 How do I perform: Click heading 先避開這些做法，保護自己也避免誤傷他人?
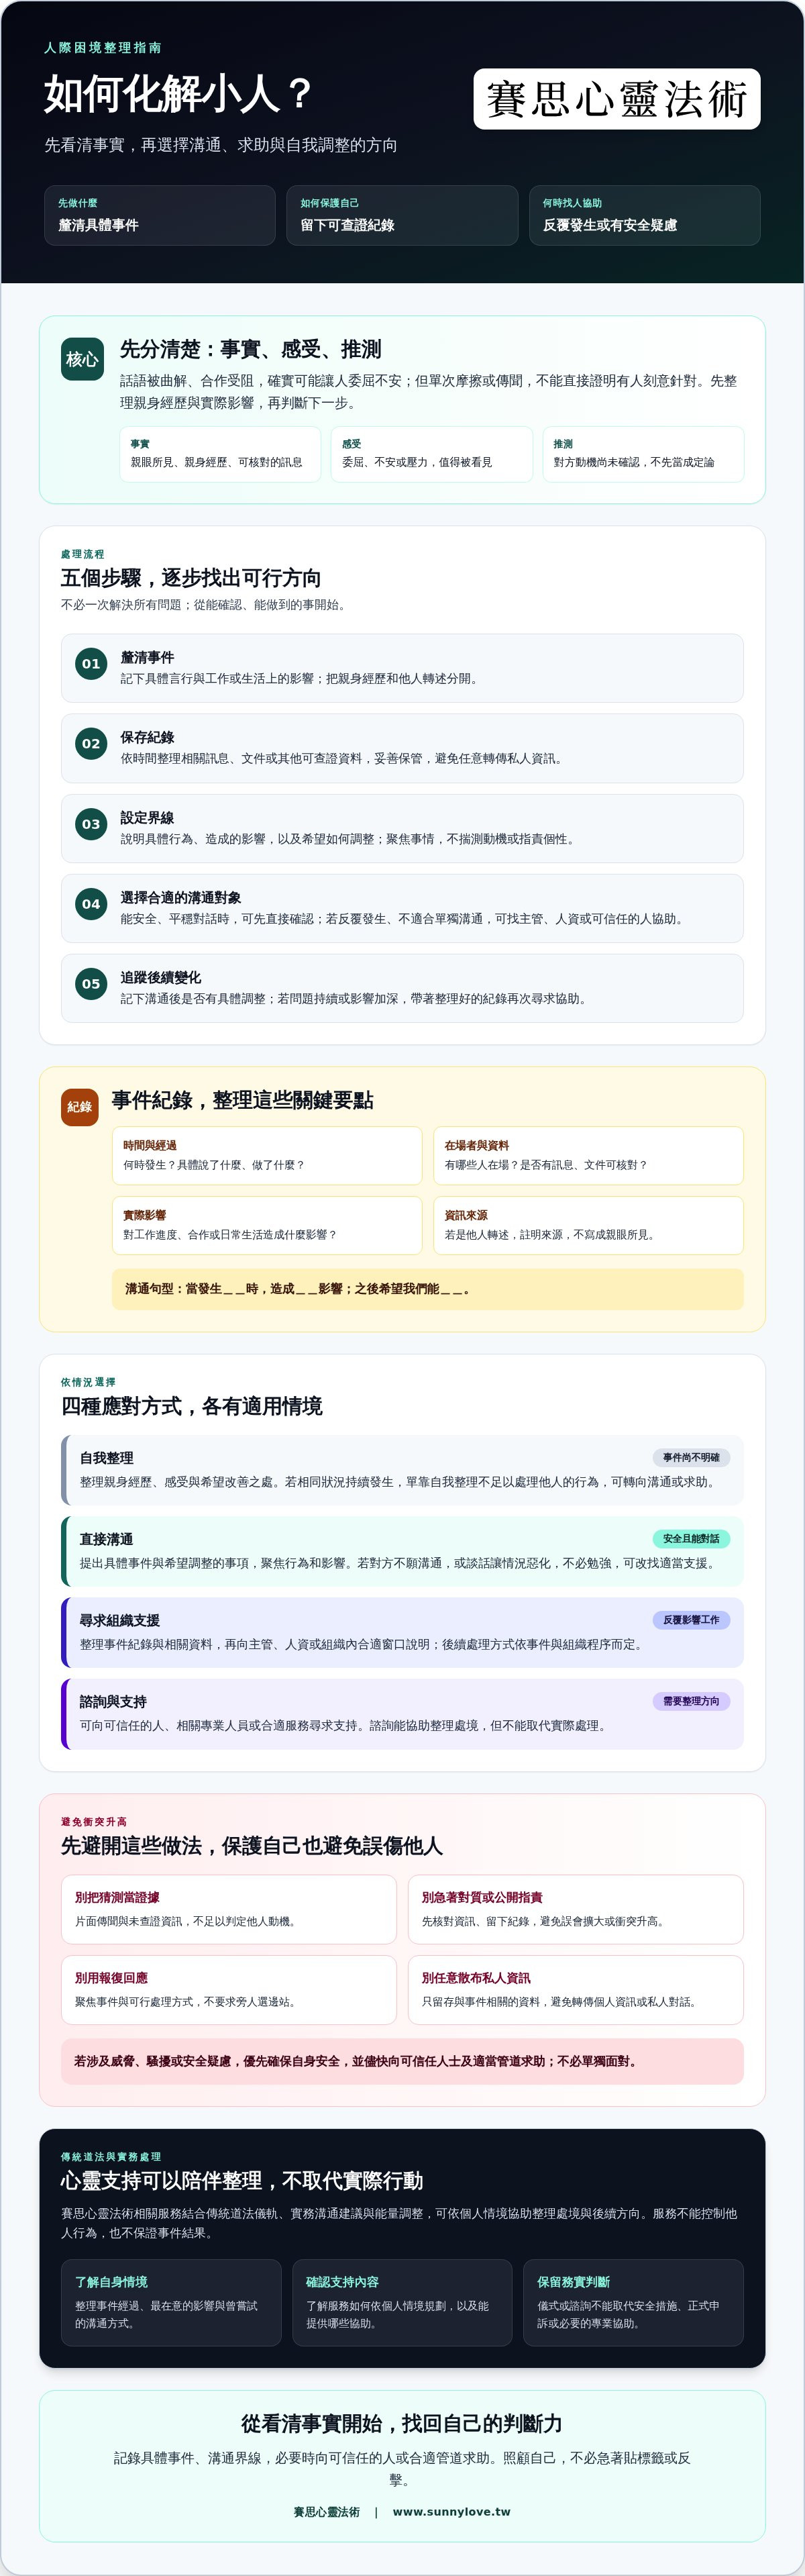(x=252, y=1846)
